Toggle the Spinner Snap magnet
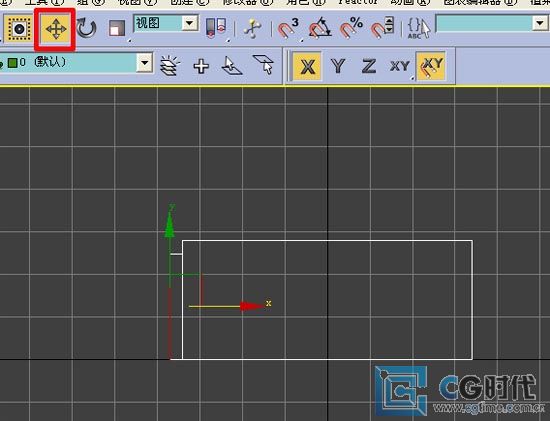The image size is (550, 421). pyautogui.click(x=382, y=28)
